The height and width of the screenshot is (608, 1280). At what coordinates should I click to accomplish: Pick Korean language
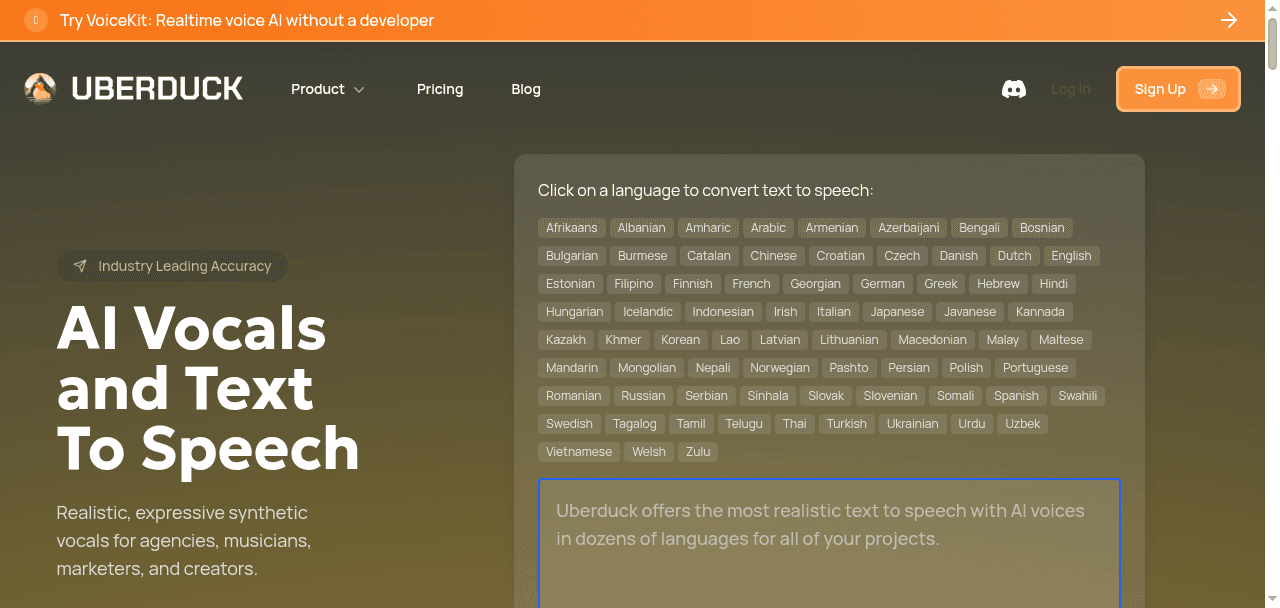pos(681,340)
